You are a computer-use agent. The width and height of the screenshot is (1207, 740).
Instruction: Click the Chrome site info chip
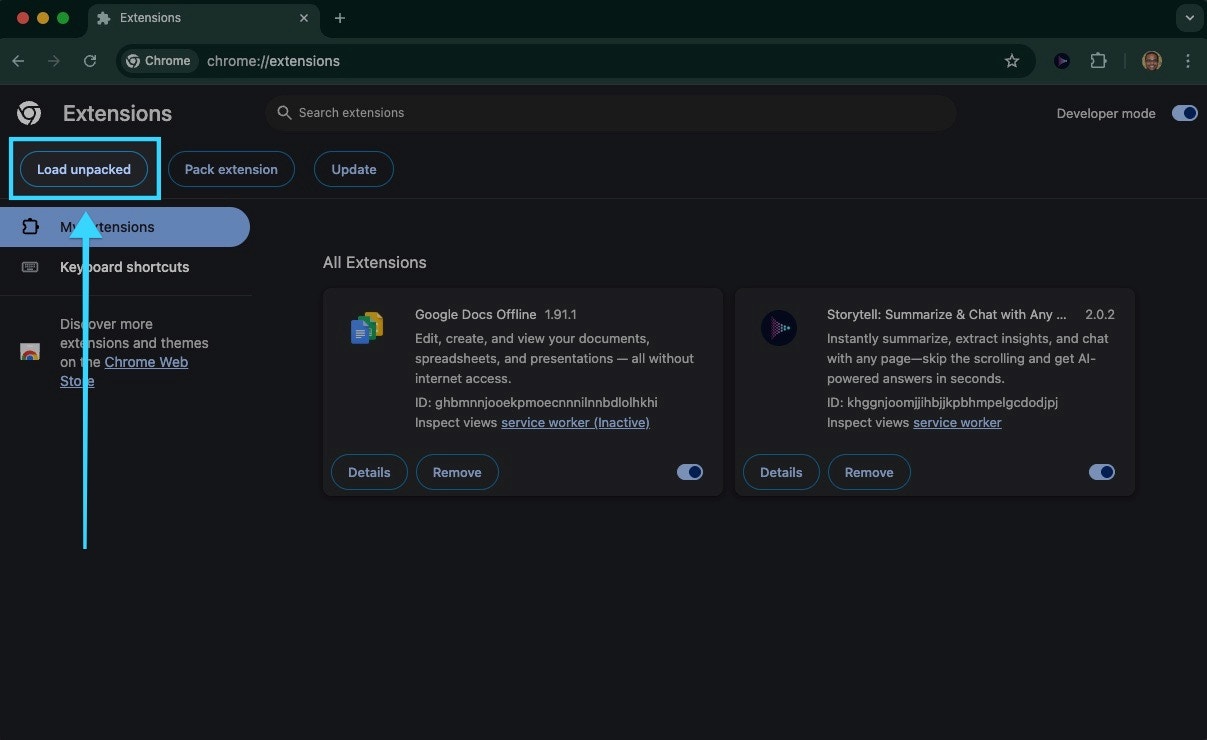(x=158, y=61)
